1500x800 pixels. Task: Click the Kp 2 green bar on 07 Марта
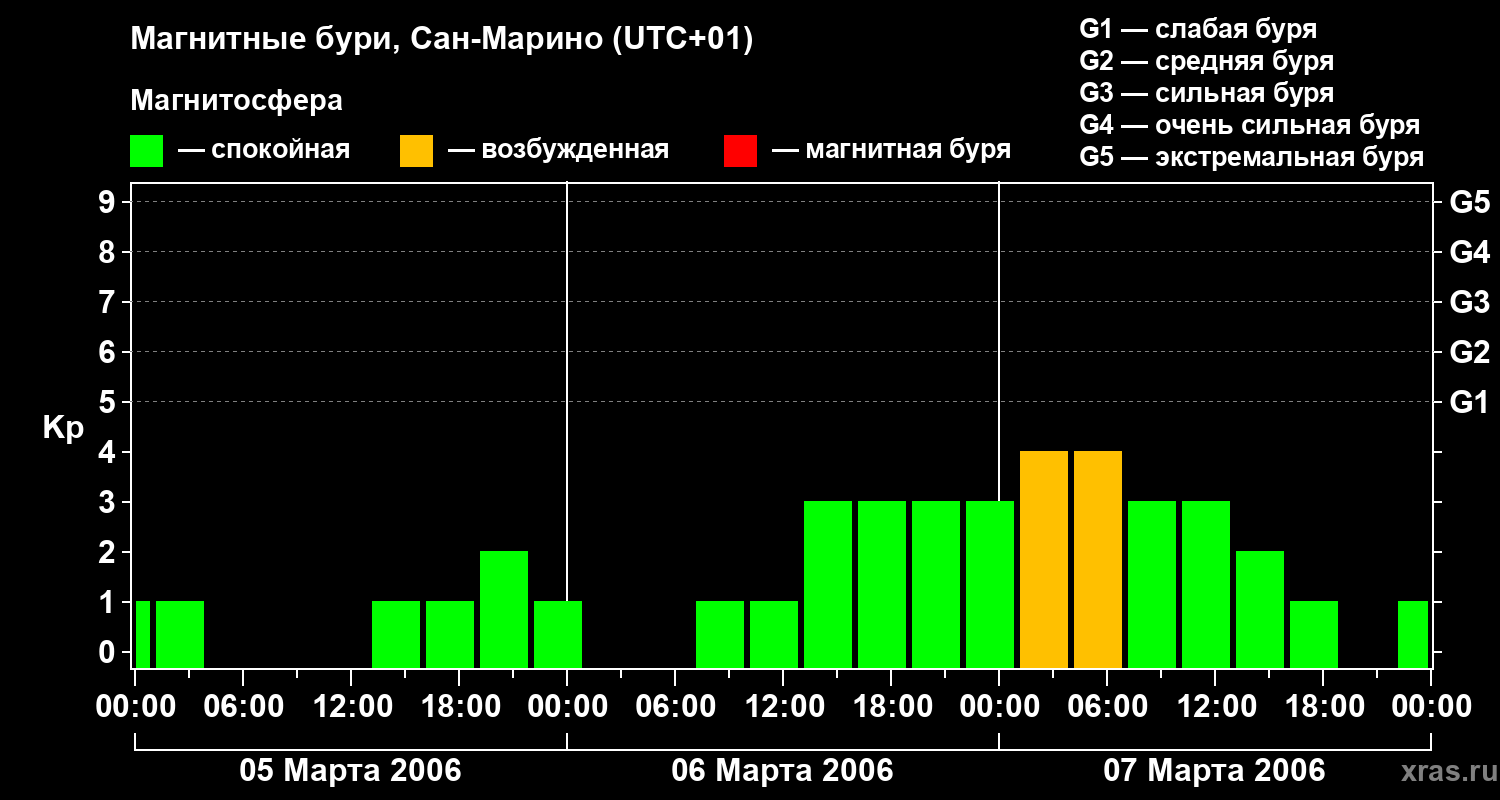pyautogui.click(x=1260, y=609)
